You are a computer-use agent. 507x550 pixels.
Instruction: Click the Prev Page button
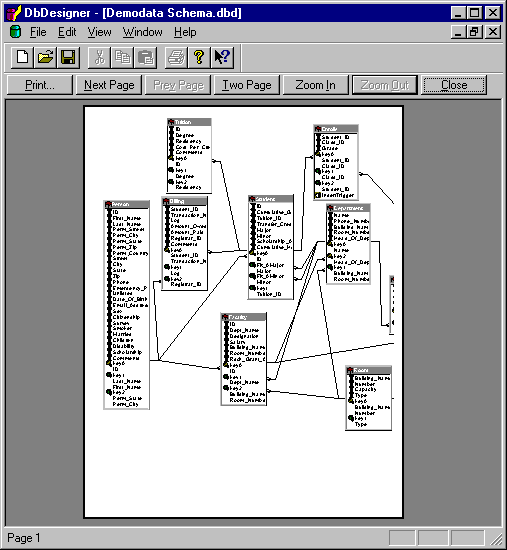pyautogui.click(x=178, y=85)
